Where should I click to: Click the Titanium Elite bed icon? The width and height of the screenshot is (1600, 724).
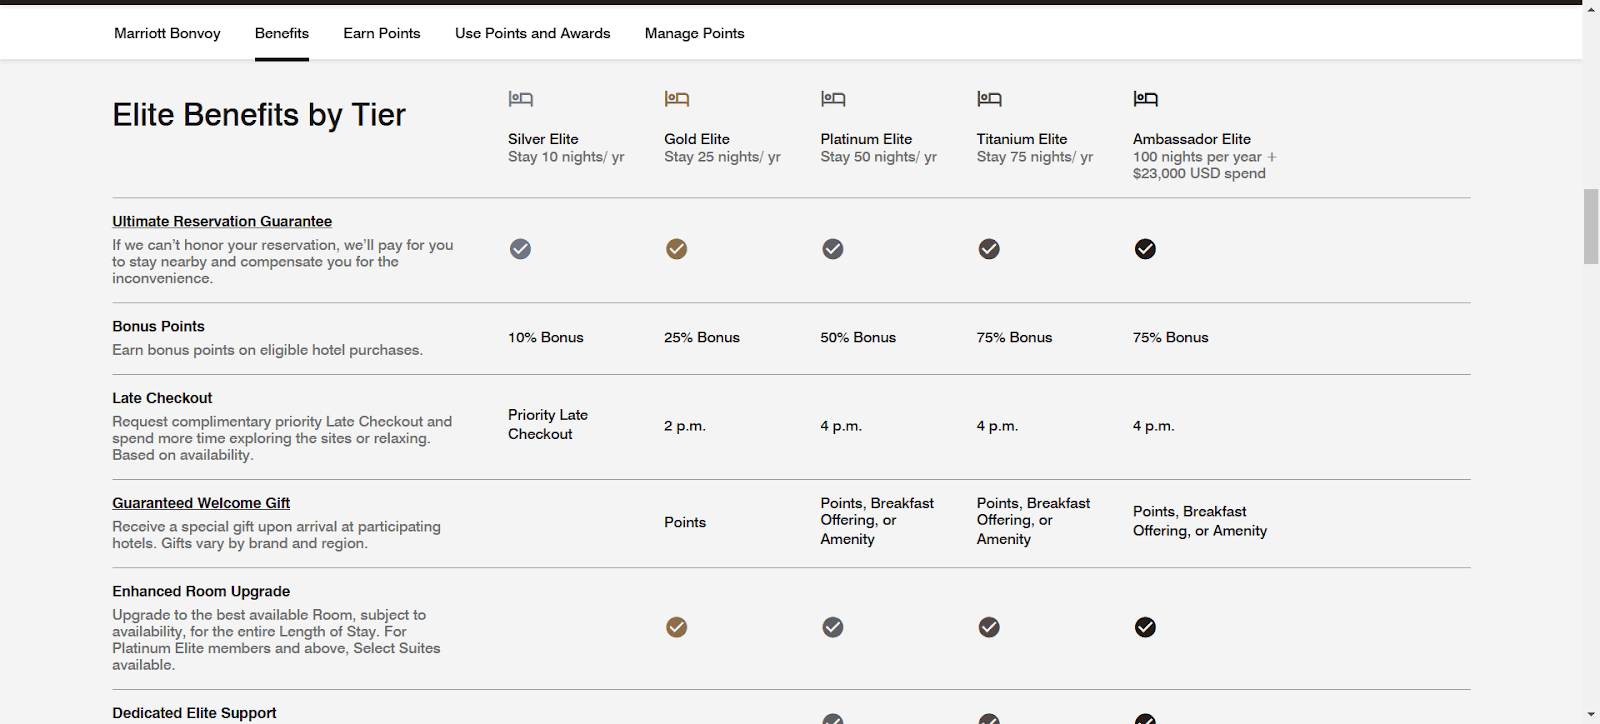[x=989, y=98]
